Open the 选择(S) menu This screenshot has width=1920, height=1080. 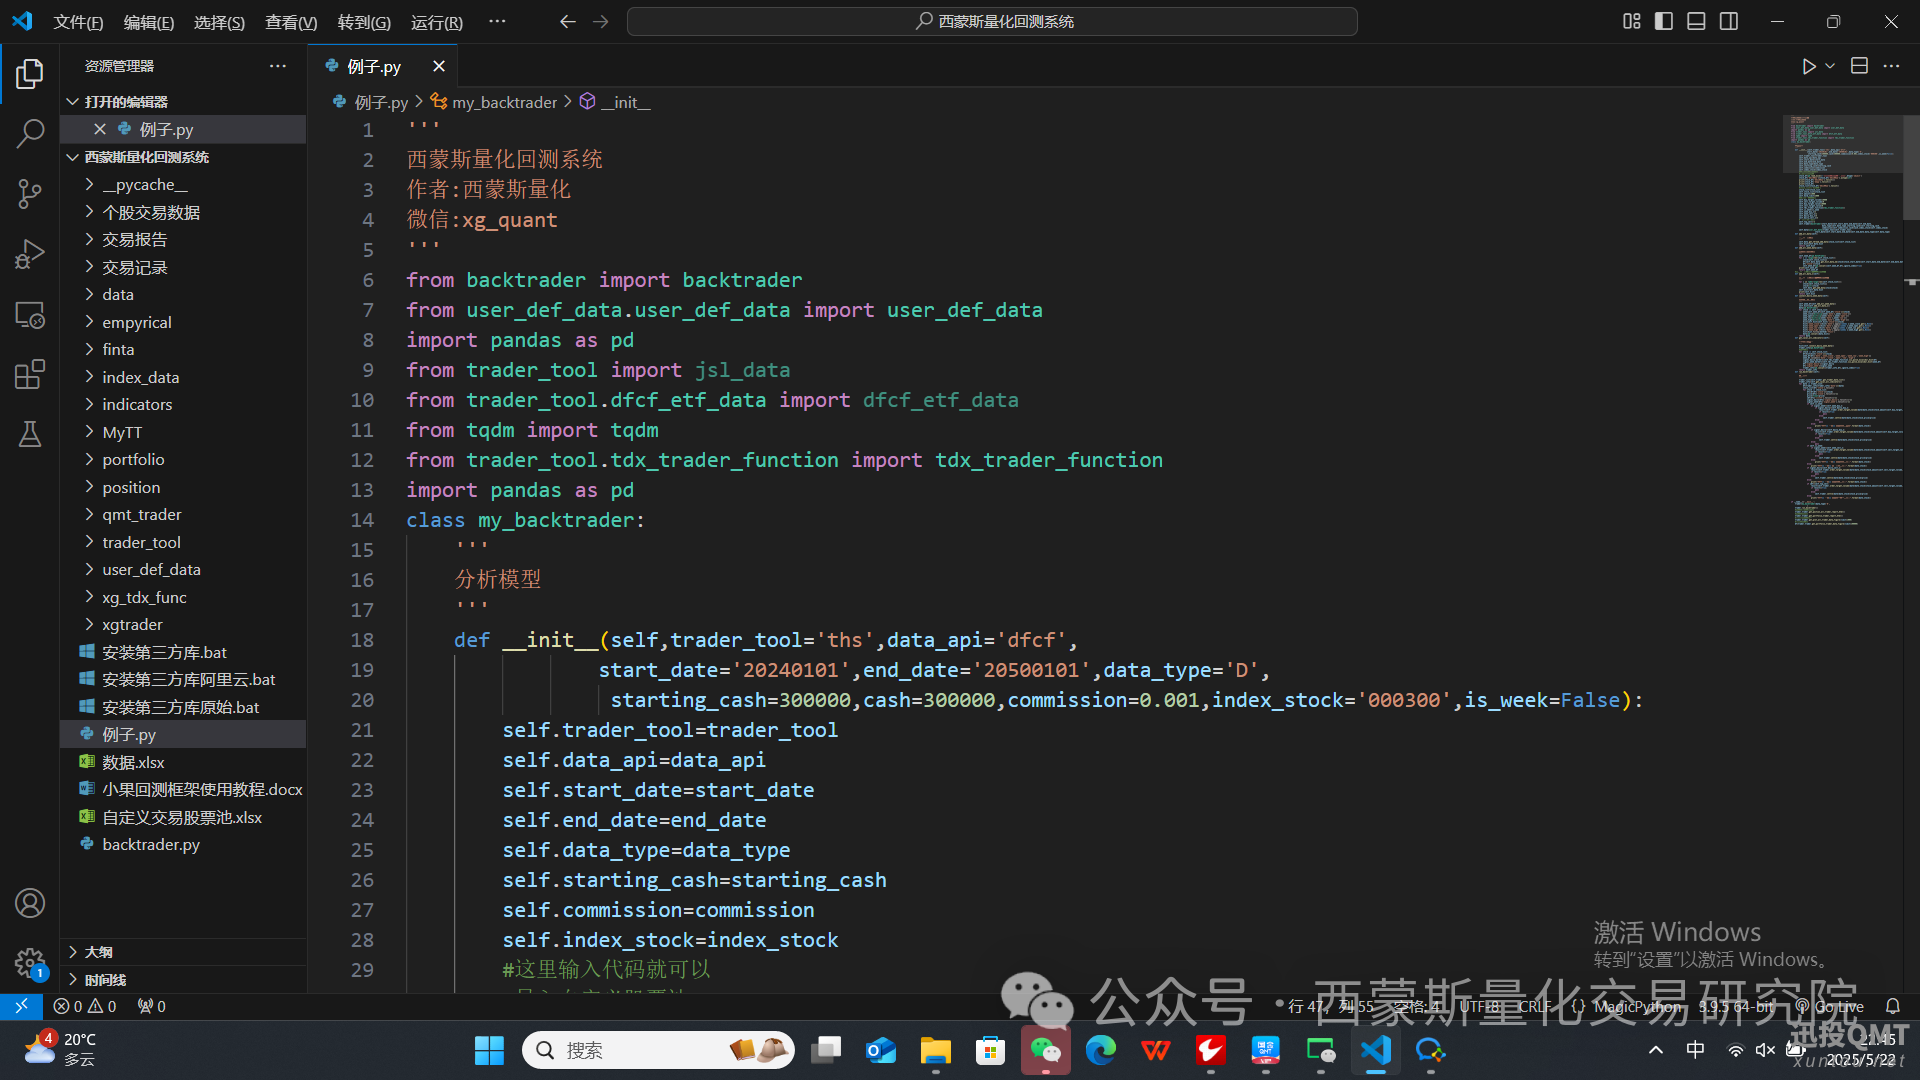(219, 22)
